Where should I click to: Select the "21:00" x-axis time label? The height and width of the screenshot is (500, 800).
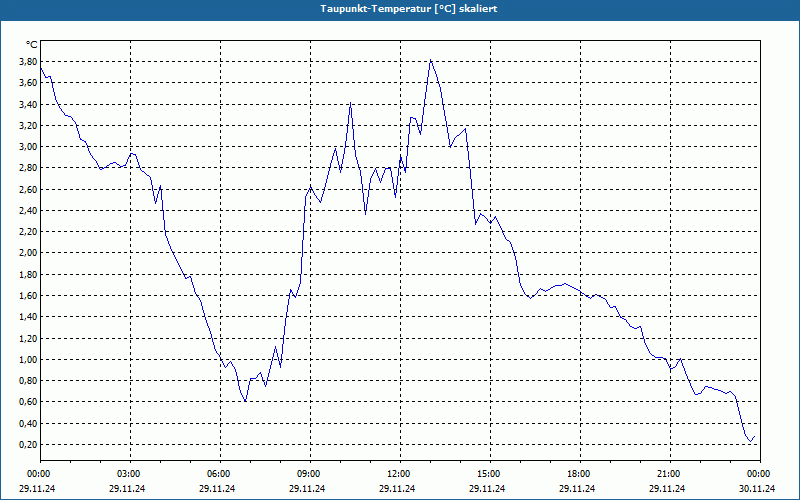667,474
